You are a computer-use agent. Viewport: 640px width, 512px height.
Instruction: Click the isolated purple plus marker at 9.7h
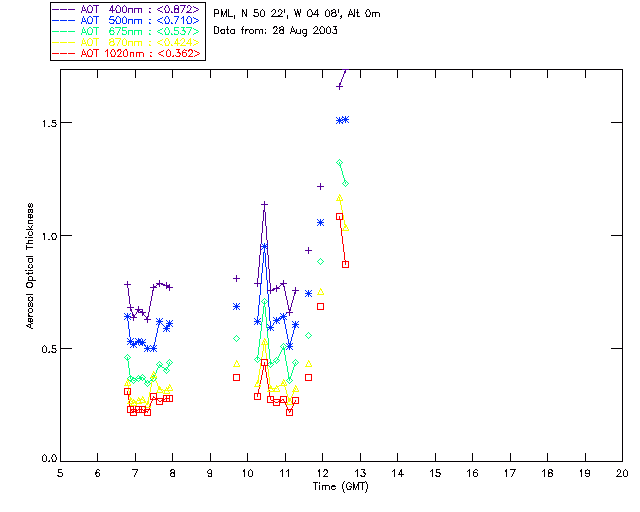pos(236,278)
